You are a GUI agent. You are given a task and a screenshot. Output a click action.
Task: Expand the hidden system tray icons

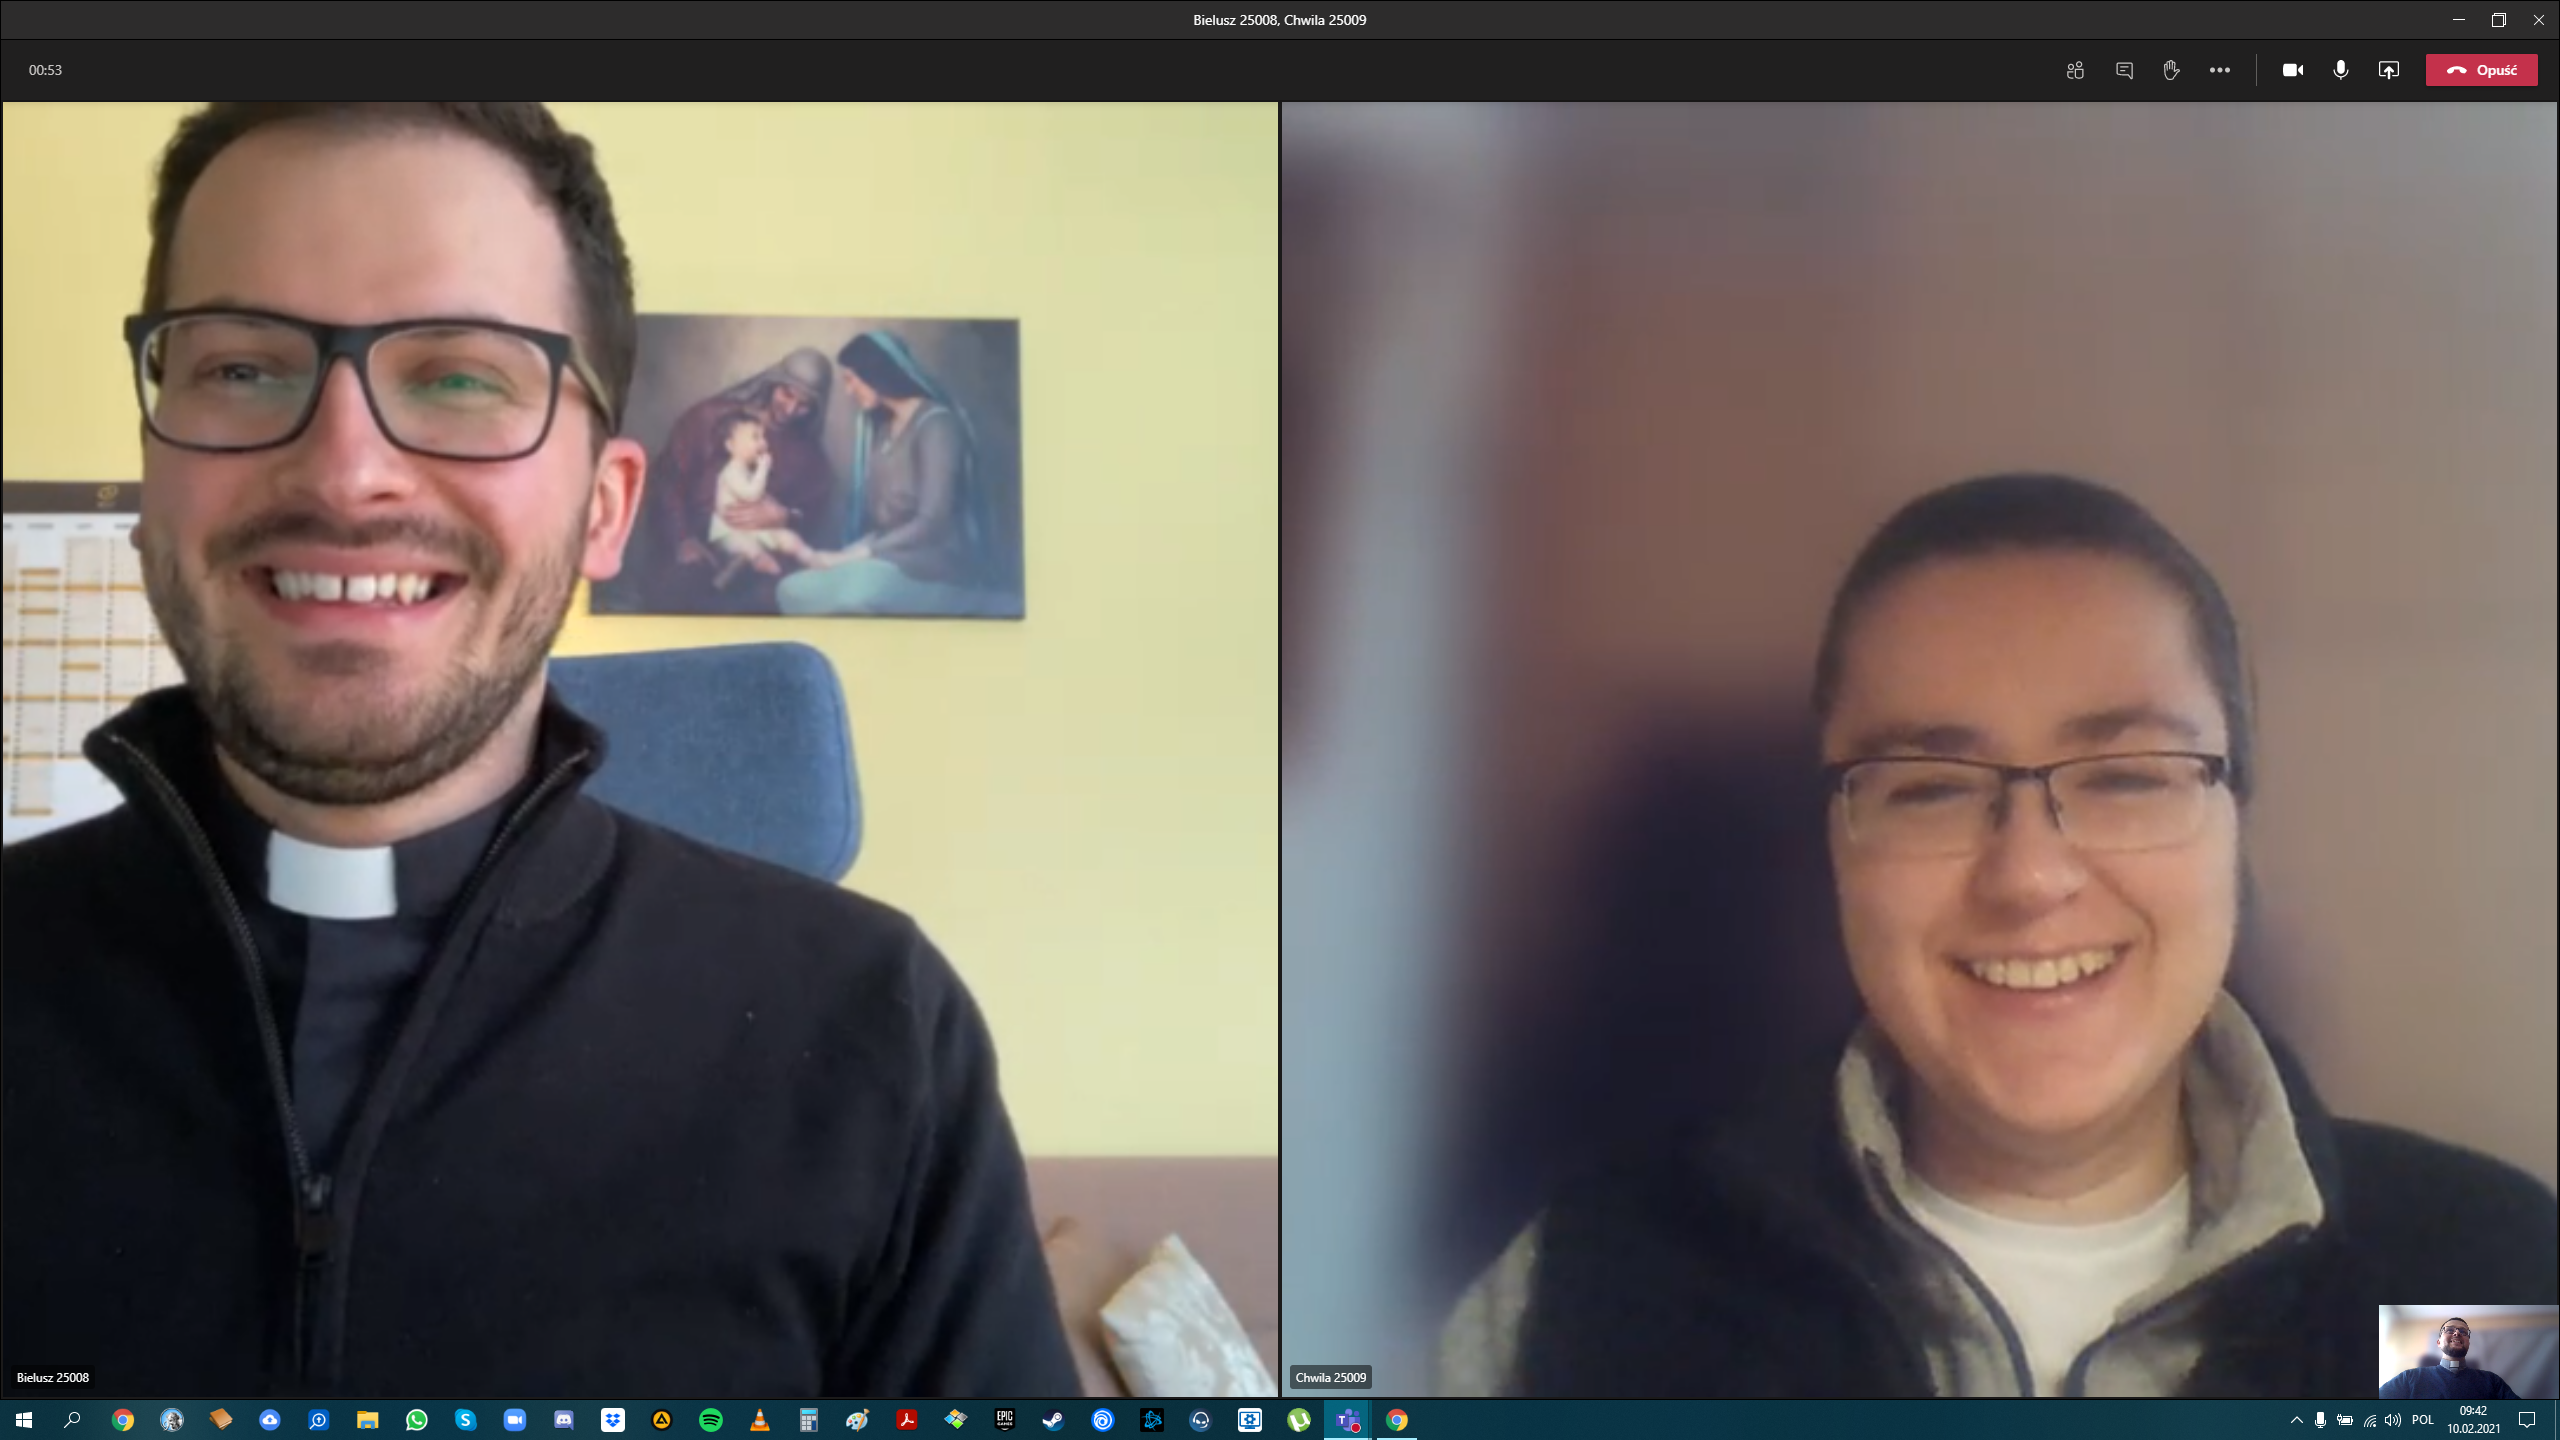(2296, 1420)
